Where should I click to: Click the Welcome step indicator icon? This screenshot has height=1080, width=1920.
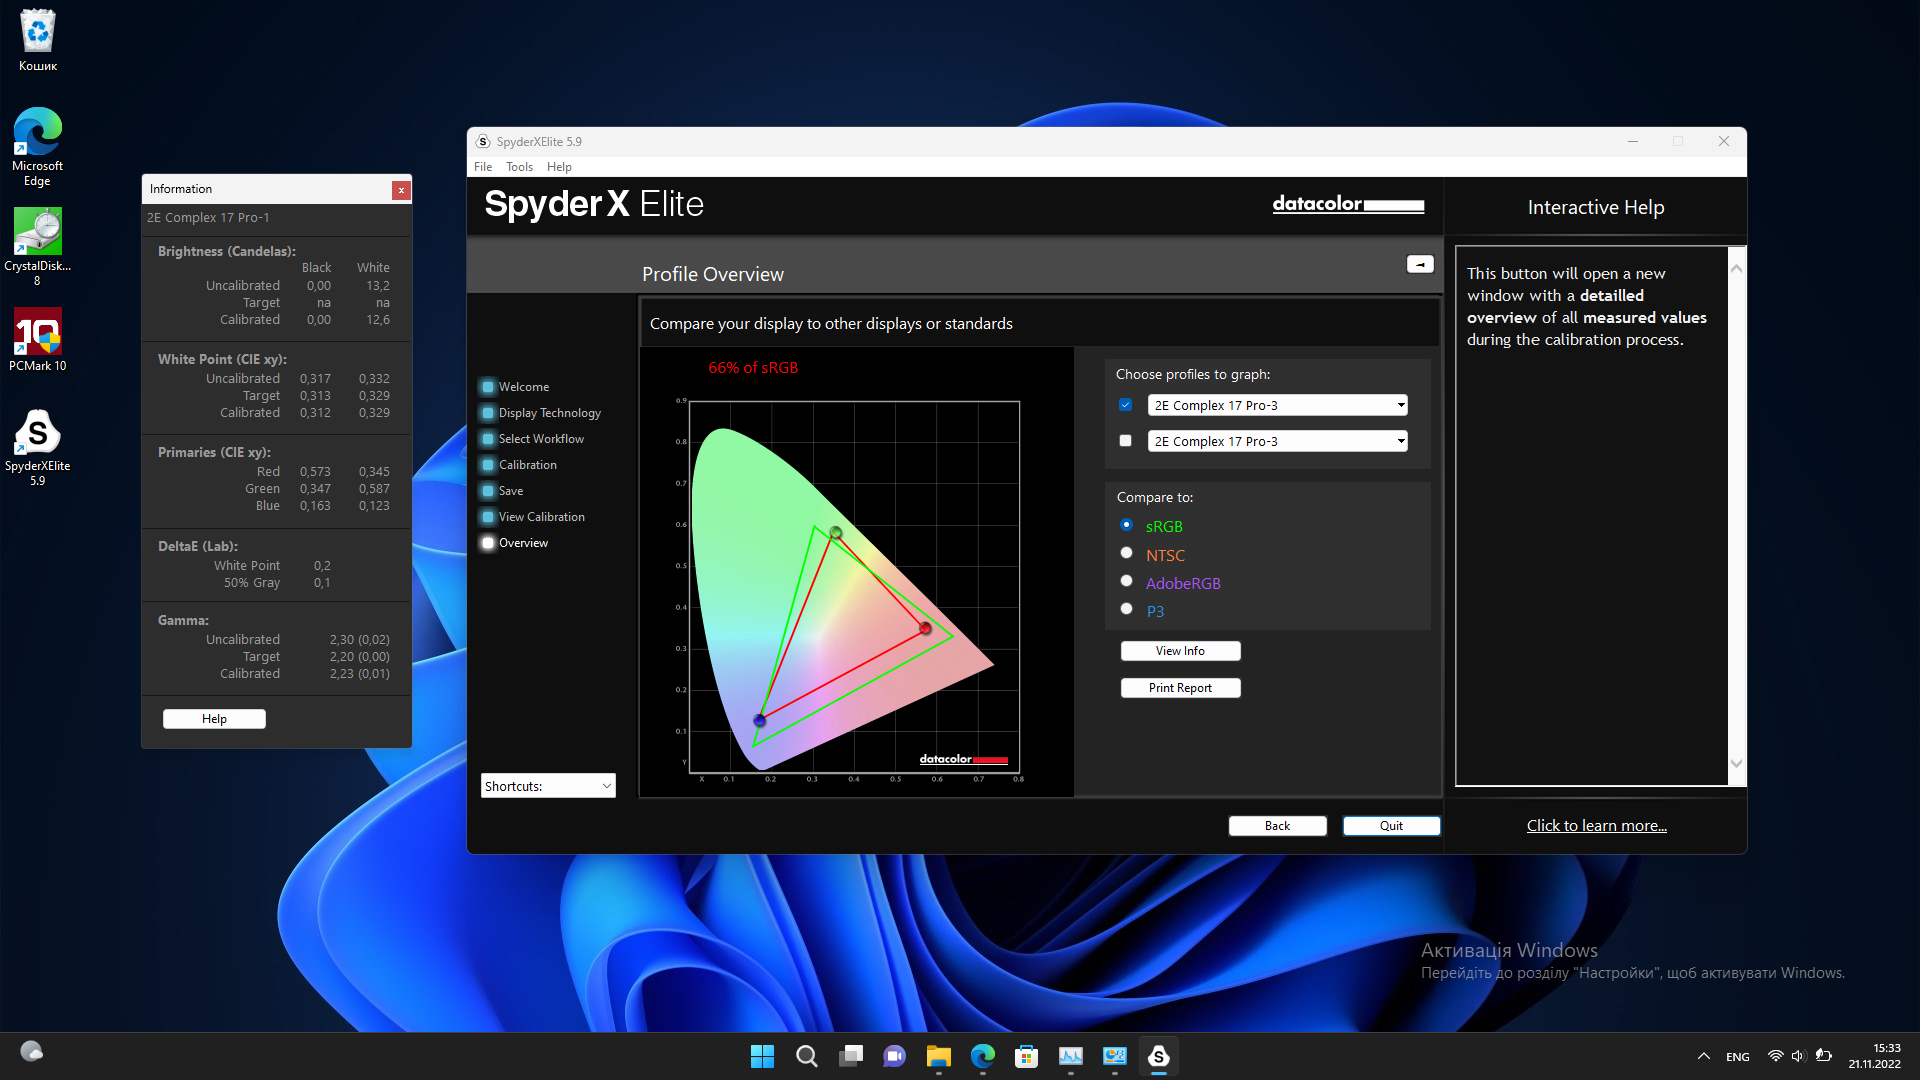[488, 387]
